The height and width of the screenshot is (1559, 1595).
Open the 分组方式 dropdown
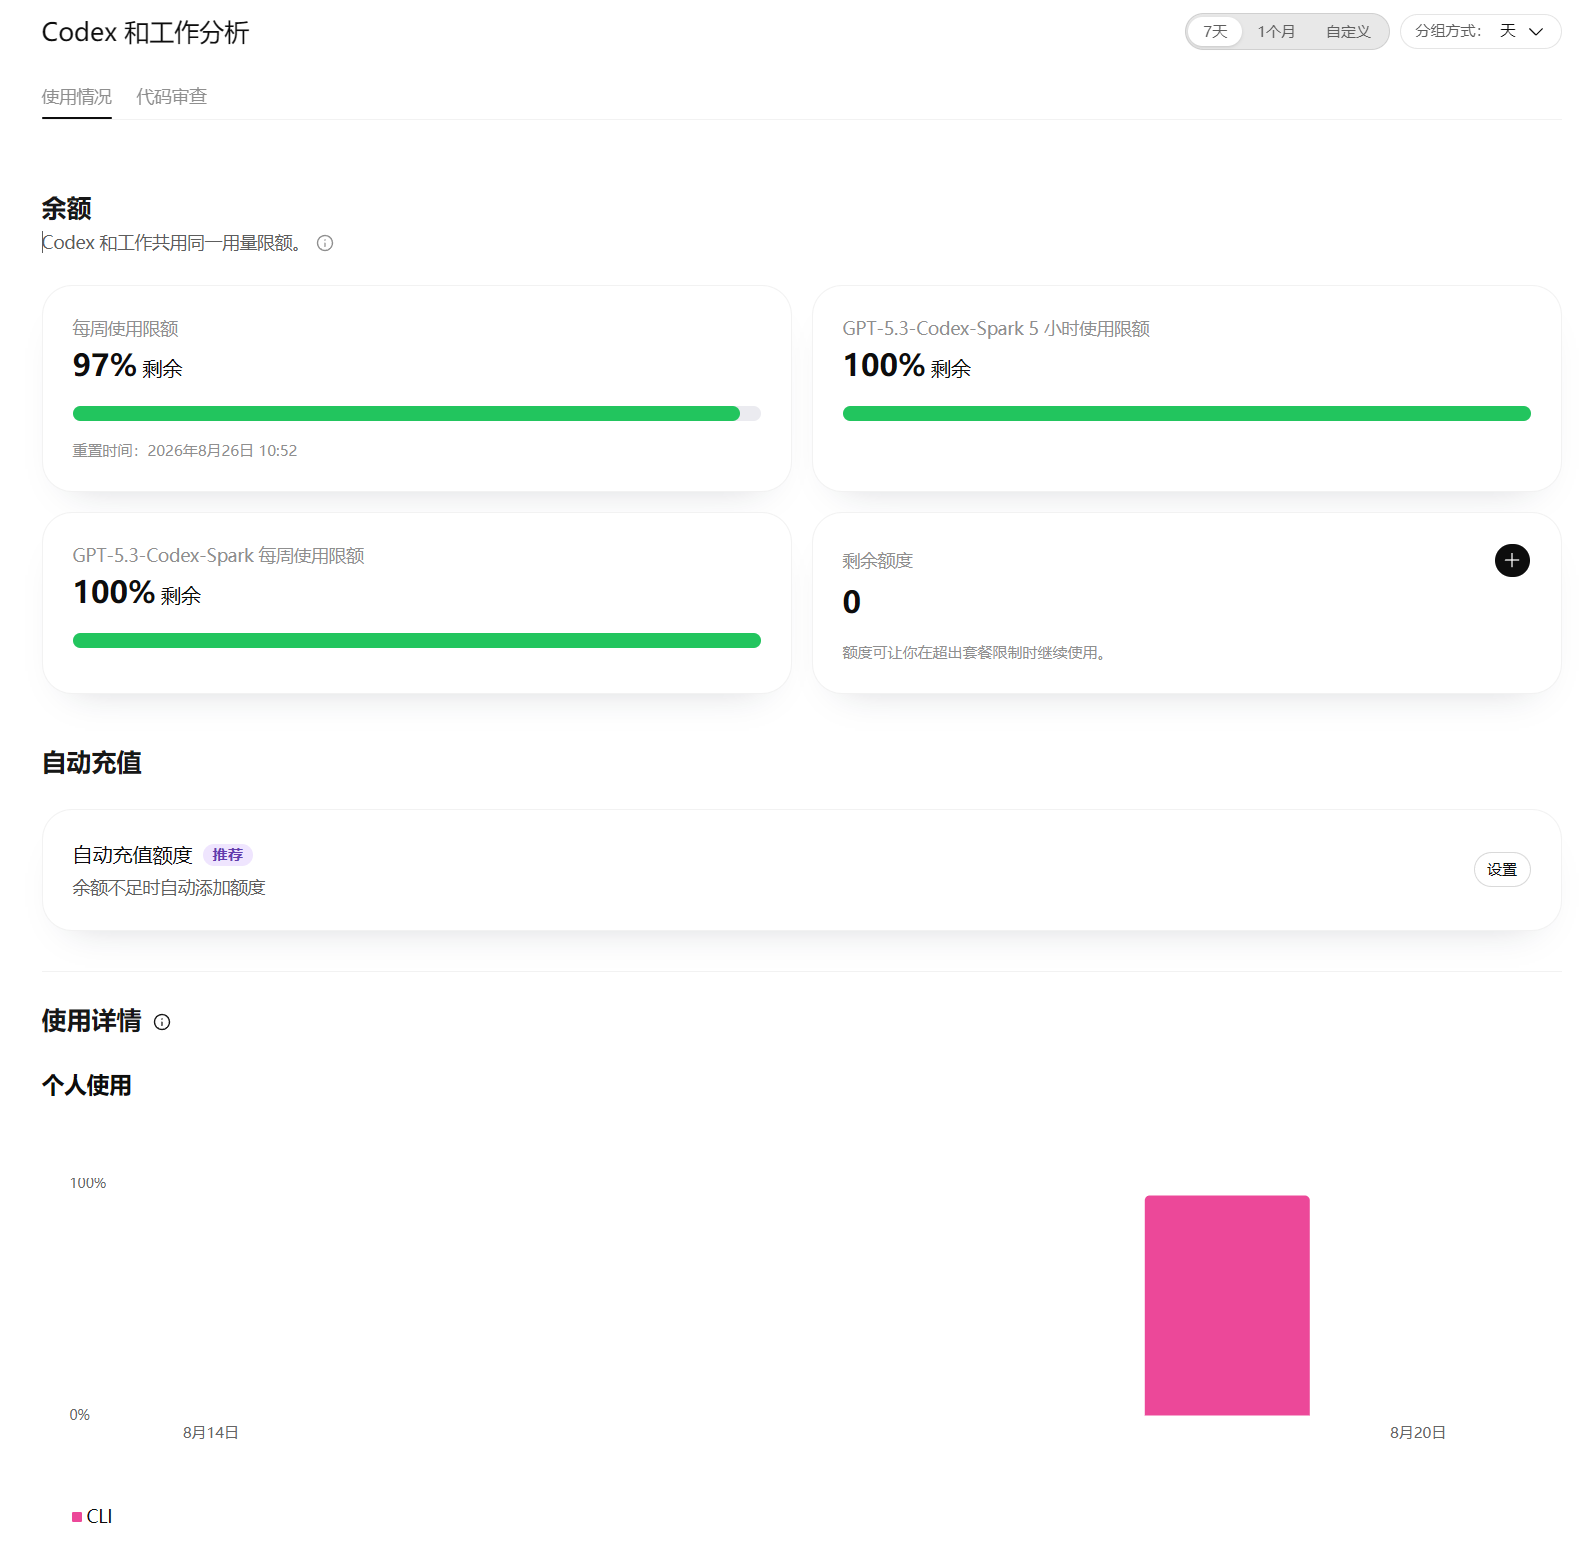coord(1480,32)
